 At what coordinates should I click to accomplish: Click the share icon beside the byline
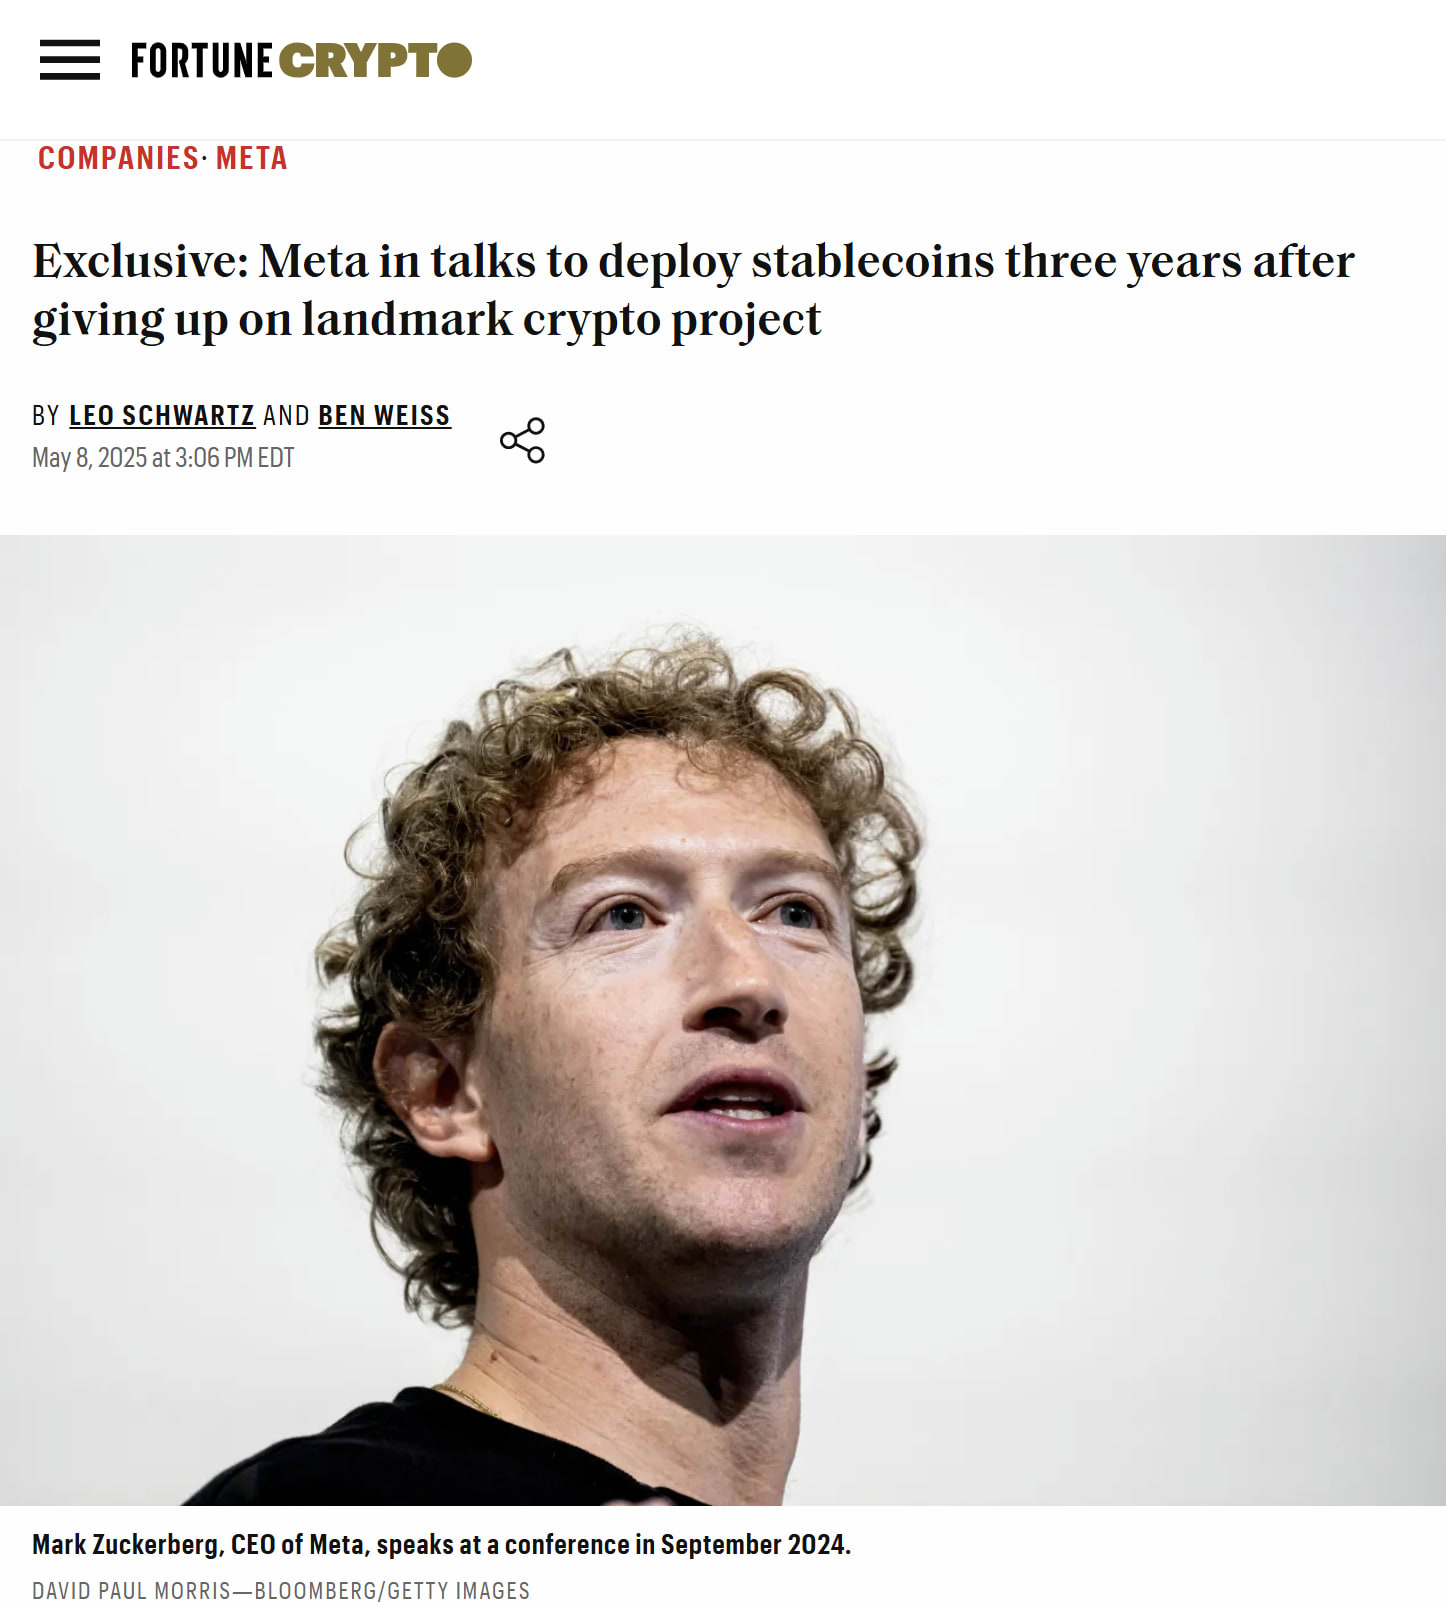coord(522,440)
